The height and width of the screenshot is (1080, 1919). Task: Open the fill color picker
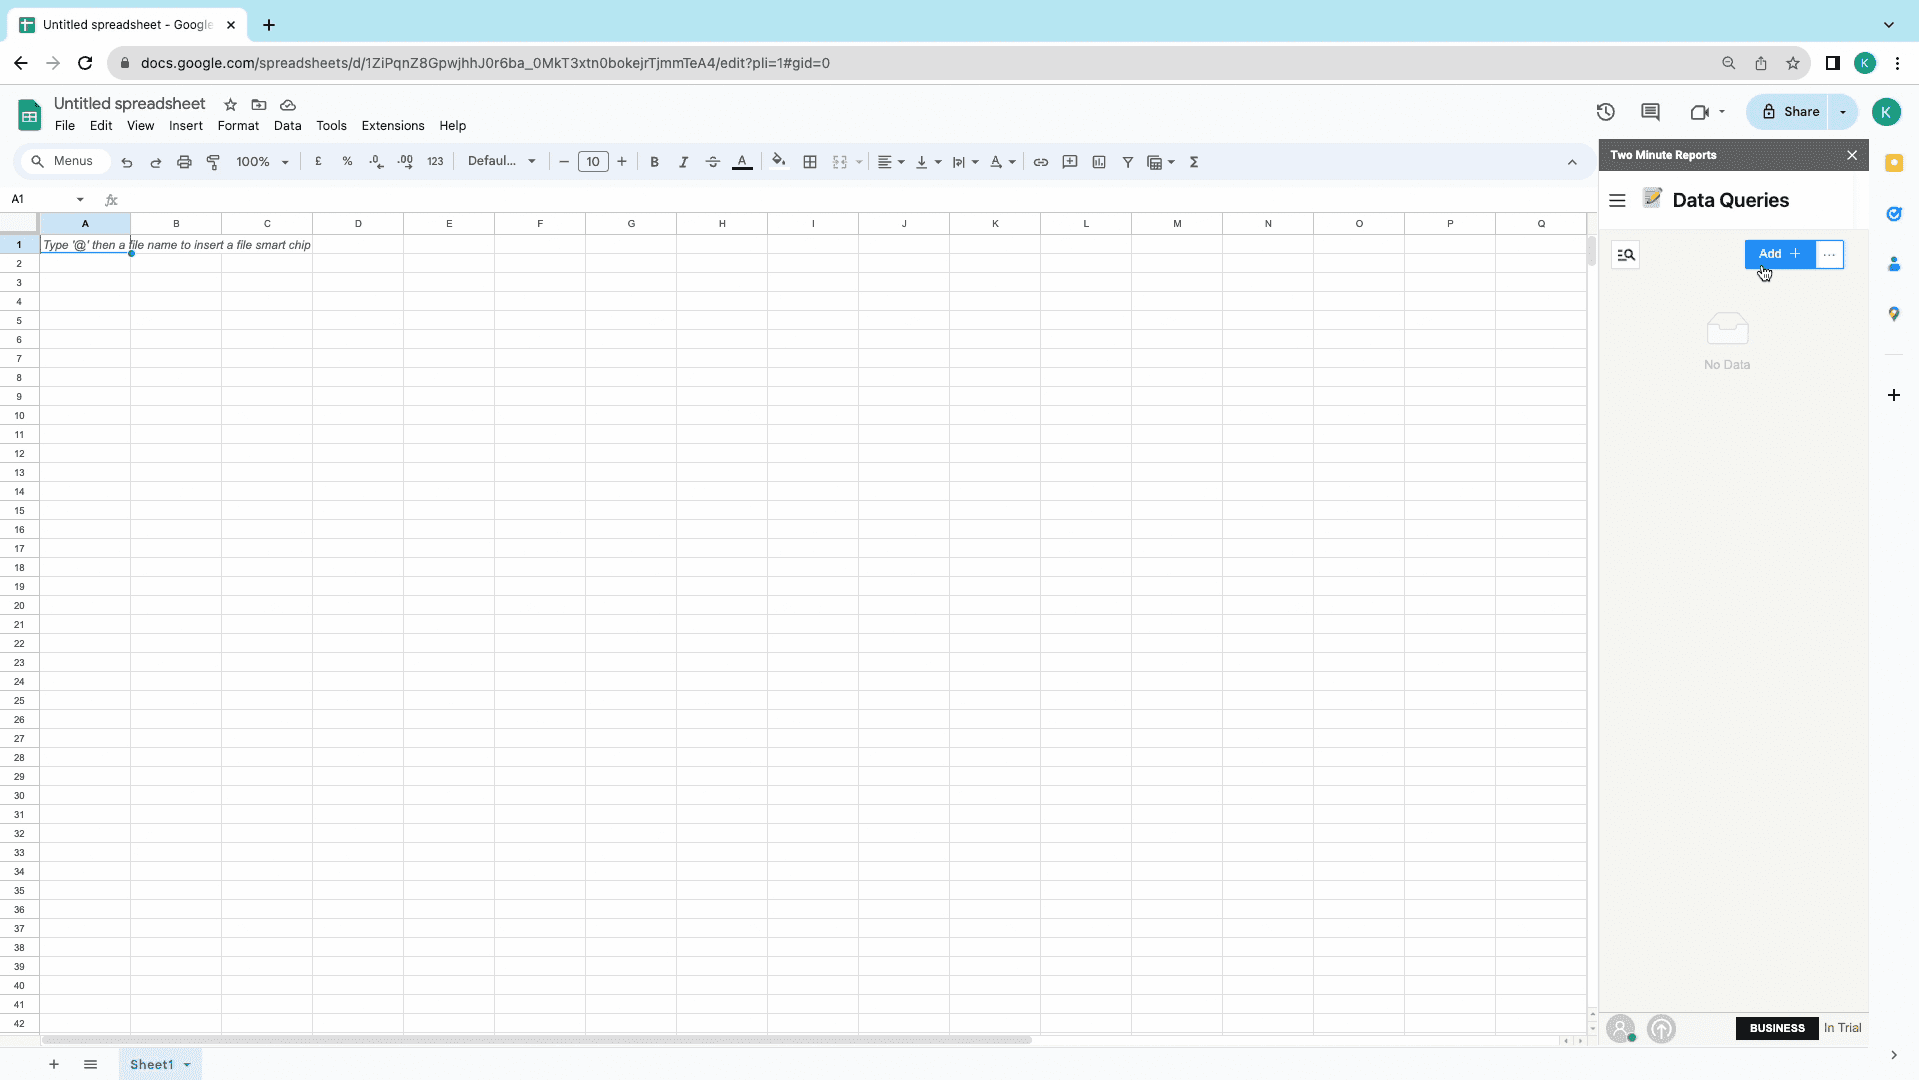coord(779,161)
